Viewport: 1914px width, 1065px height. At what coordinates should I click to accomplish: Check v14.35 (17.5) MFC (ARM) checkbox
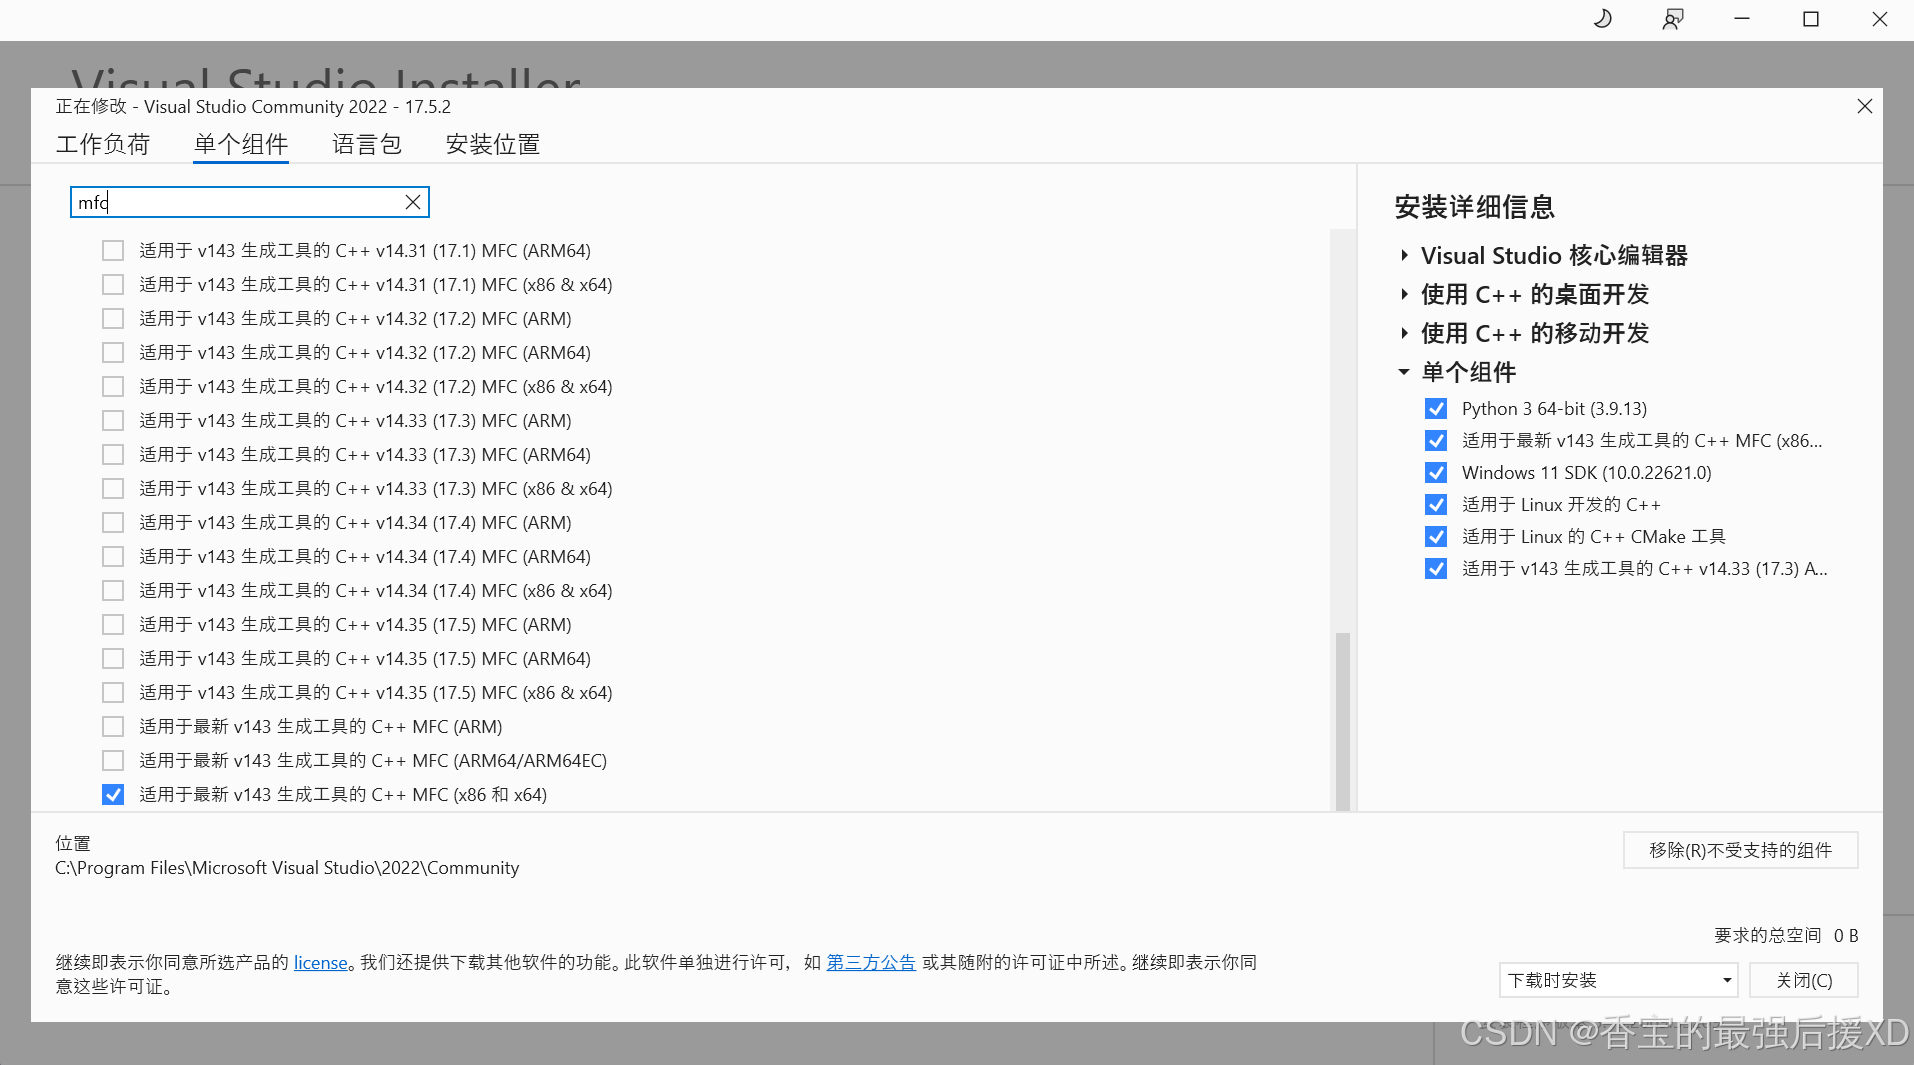113,625
